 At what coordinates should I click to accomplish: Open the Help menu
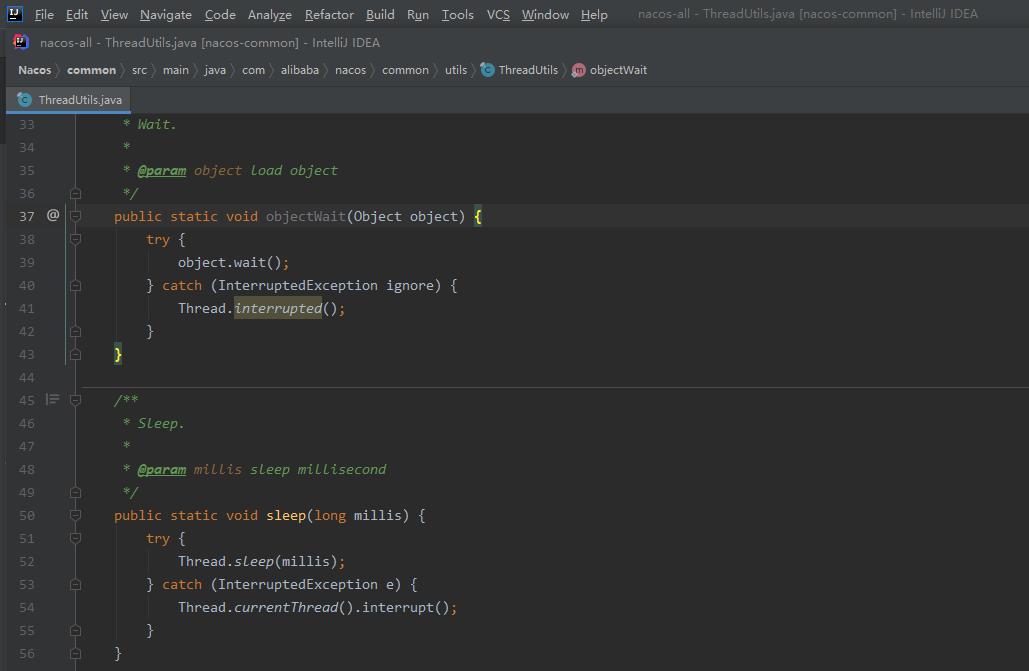(x=594, y=14)
